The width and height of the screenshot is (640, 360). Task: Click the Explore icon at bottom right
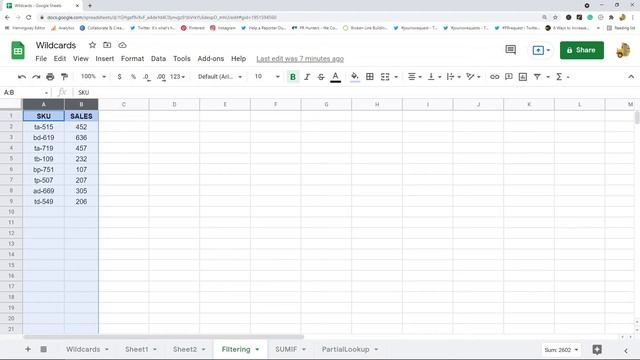[x=597, y=349]
